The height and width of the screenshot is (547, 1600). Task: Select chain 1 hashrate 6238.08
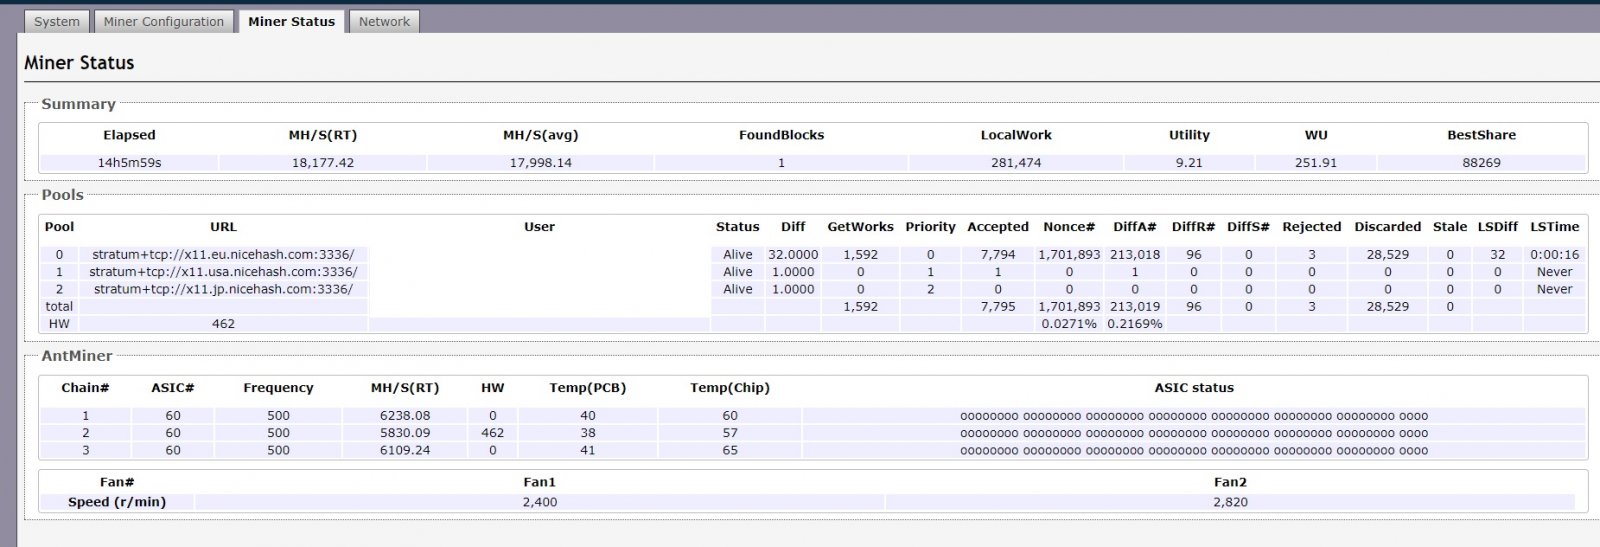(x=405, y=415)
